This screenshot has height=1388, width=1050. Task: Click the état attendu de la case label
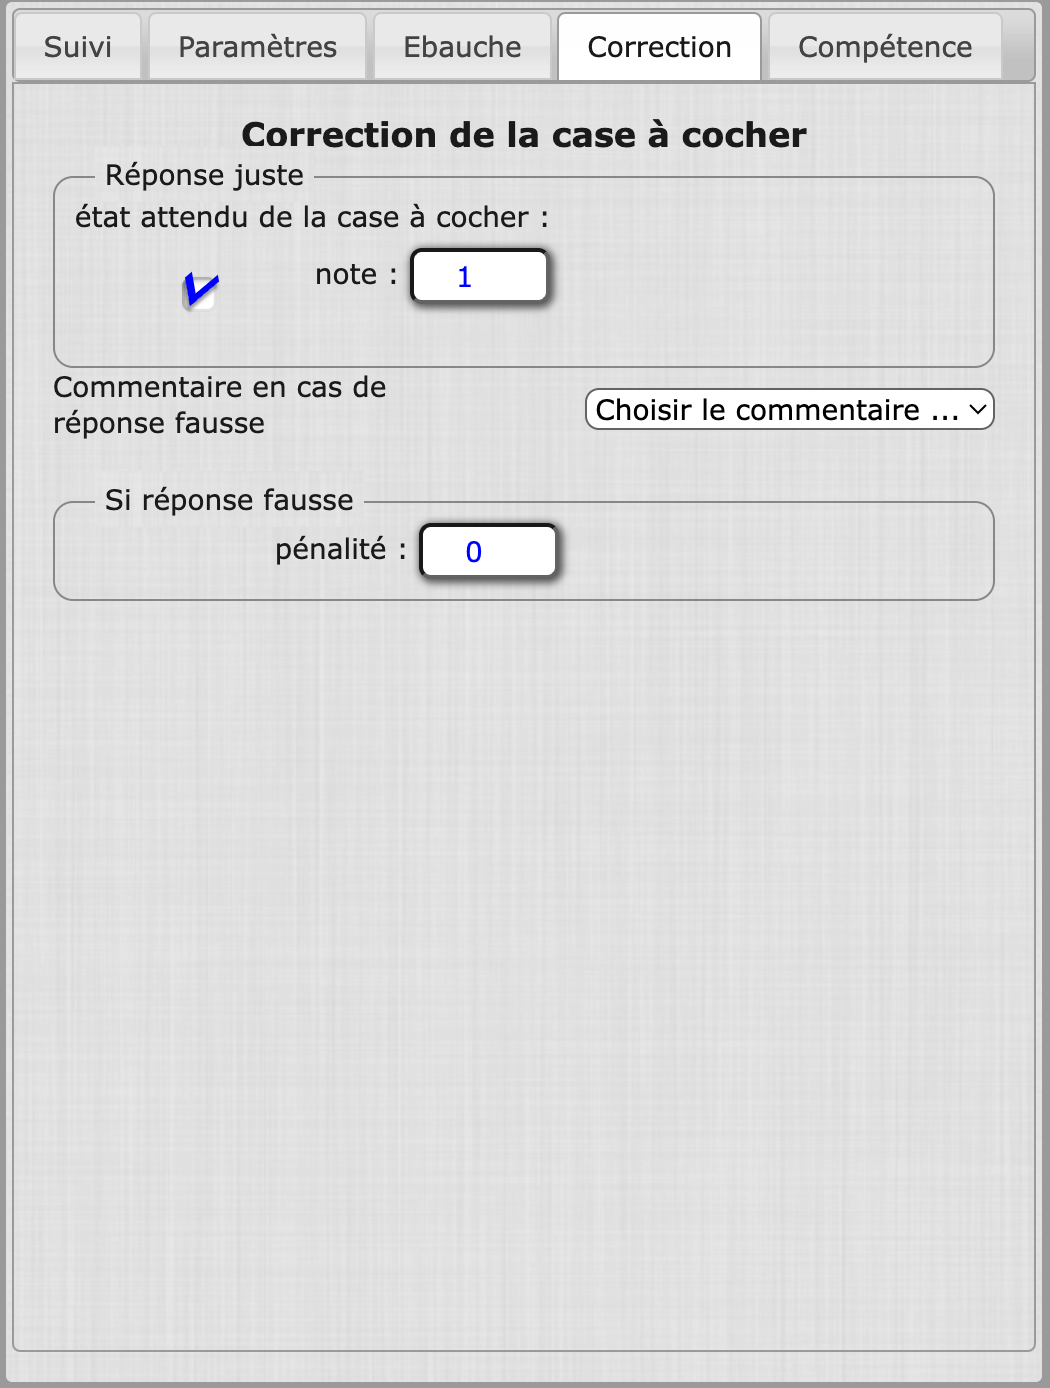click(x=311, y=217)
